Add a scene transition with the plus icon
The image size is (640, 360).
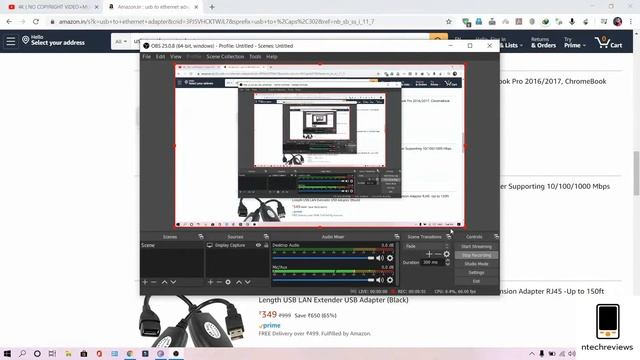[429, 254]
